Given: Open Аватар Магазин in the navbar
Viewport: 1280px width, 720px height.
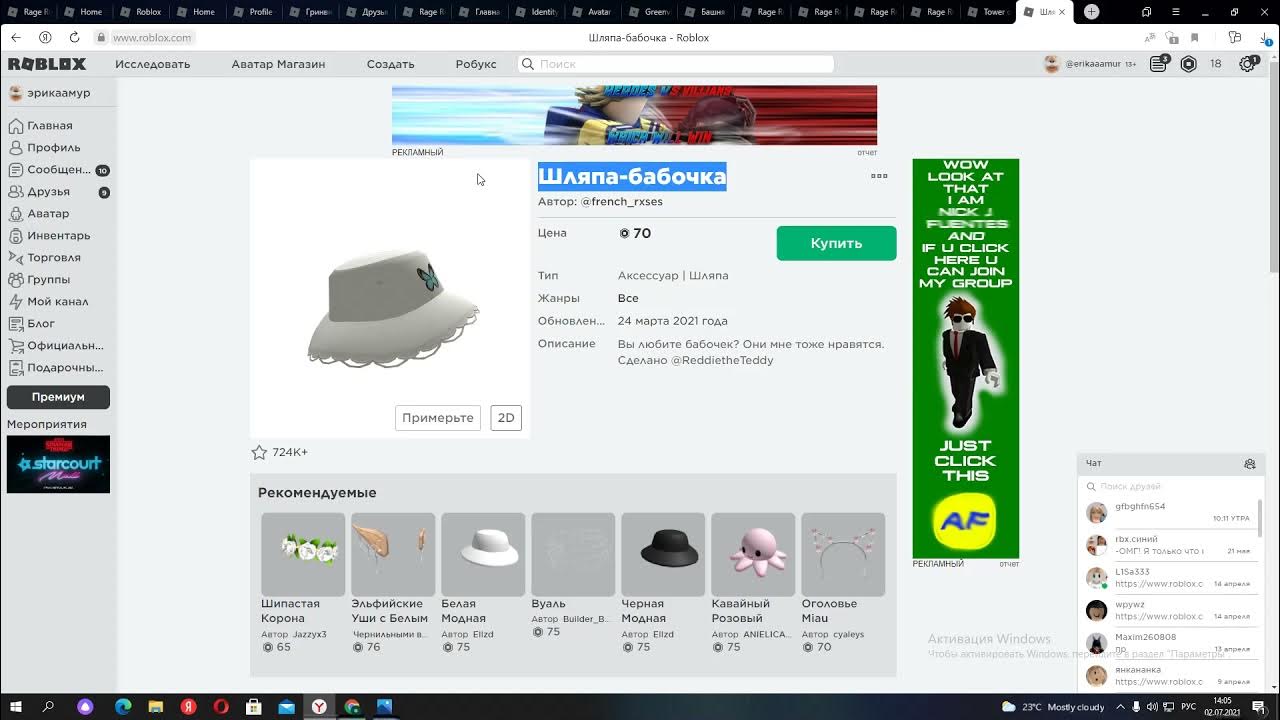Looking at the screenshot, I should [x=278, y=64].
